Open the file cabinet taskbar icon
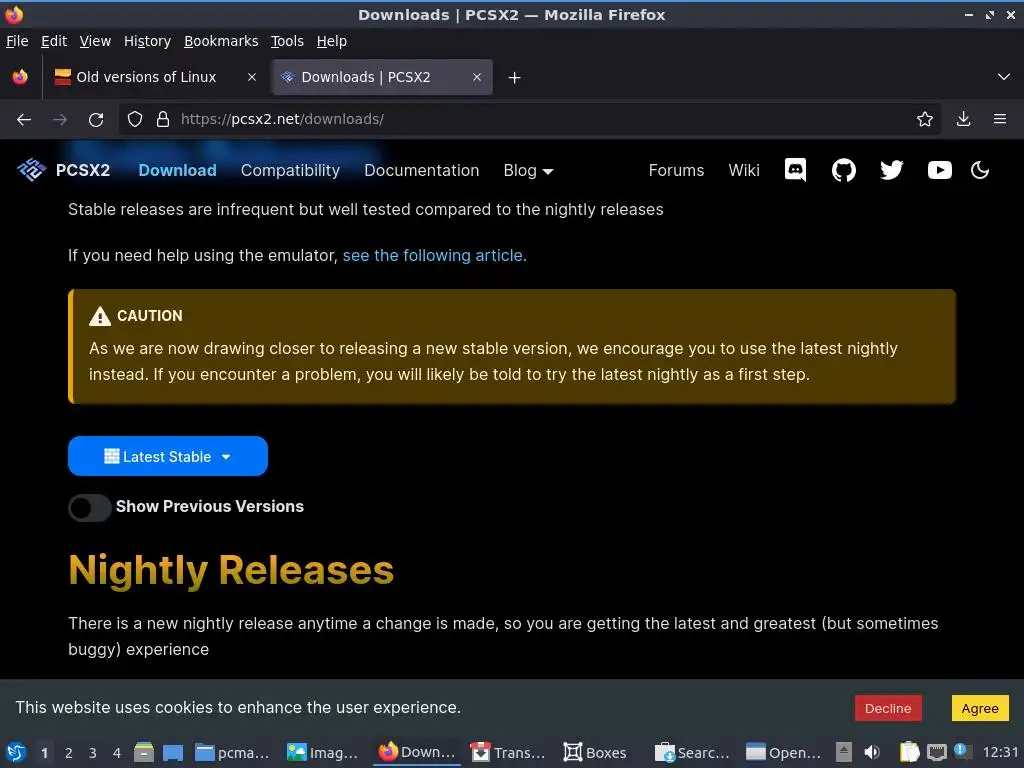 [144, 752]
